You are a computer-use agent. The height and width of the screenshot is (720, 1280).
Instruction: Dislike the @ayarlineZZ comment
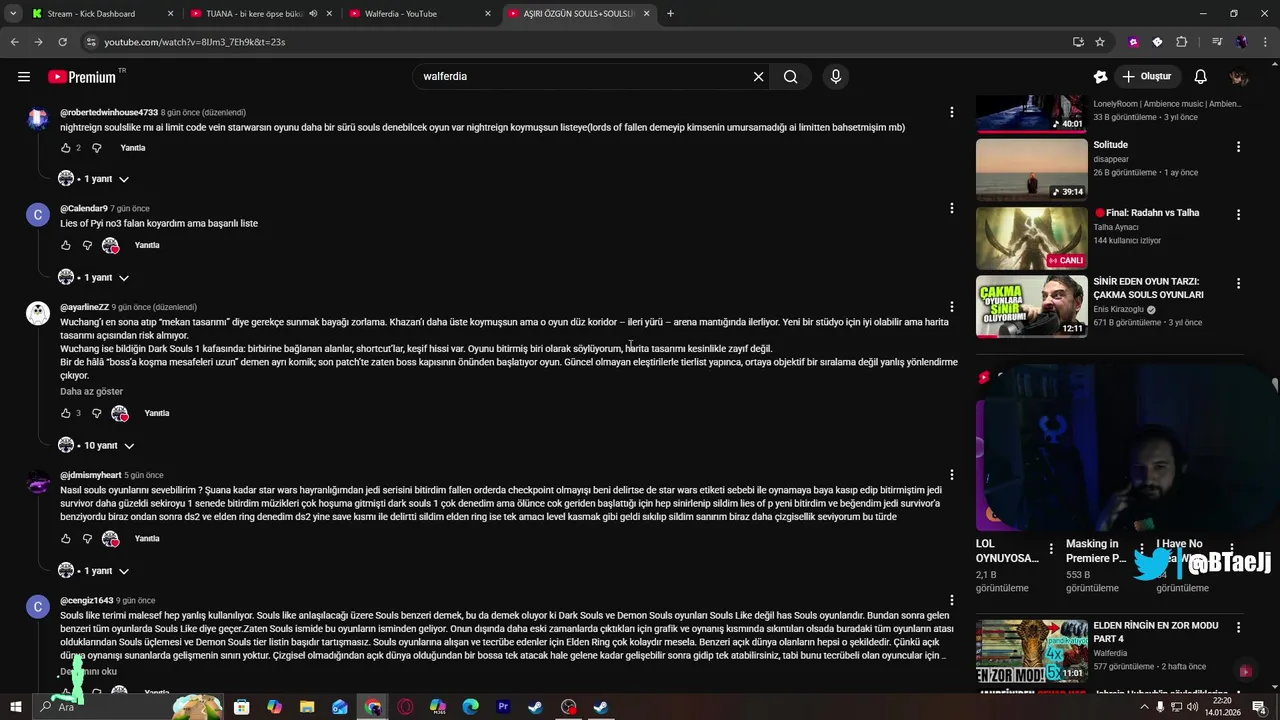pos(97,413)
